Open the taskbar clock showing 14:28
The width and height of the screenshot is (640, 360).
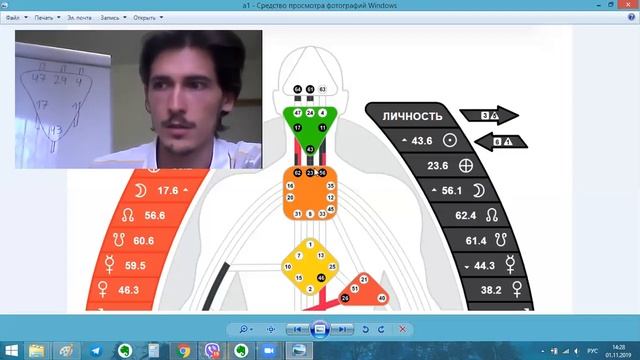(x=618, y=351)
